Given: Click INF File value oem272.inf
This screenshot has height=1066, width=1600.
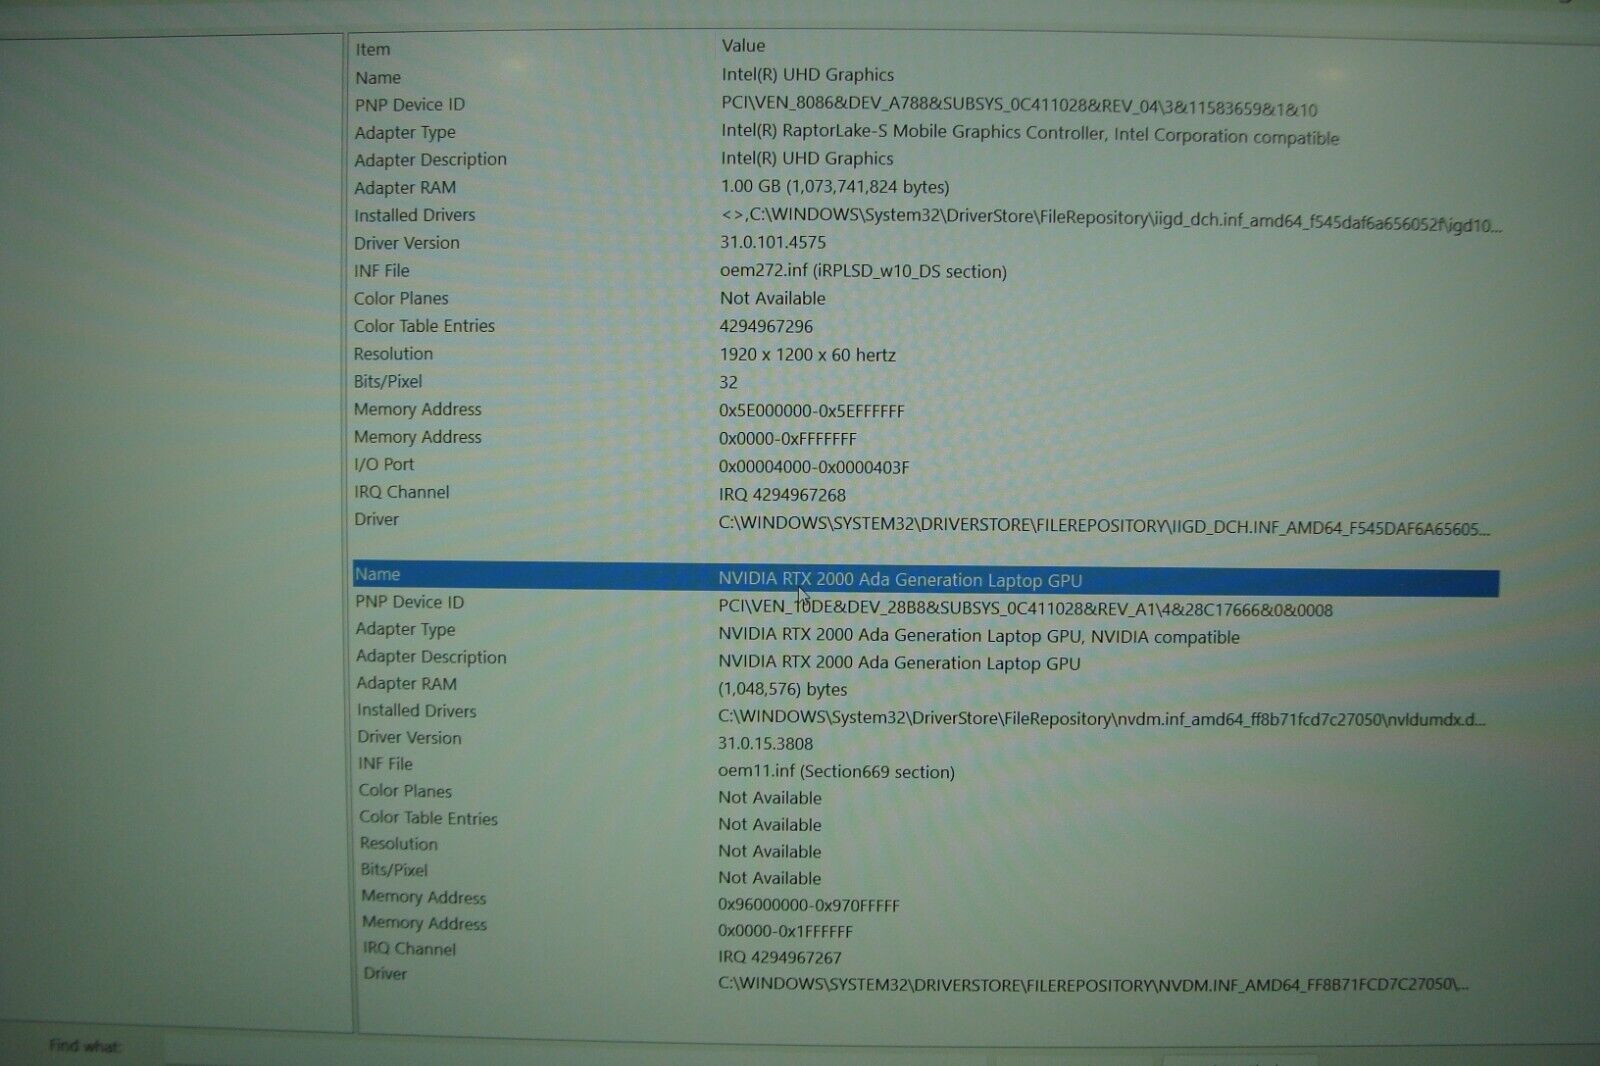Looking at the screenshot, I should pyautogui.click(x=863, y=271).
